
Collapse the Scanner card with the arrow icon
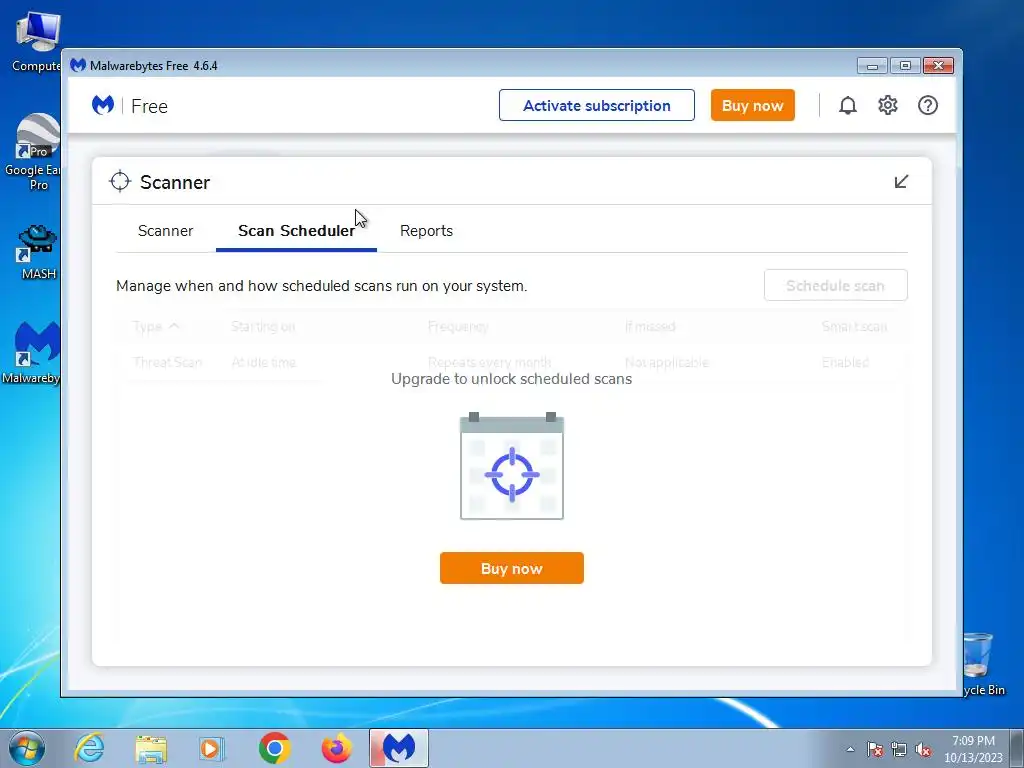click(901, 182)
